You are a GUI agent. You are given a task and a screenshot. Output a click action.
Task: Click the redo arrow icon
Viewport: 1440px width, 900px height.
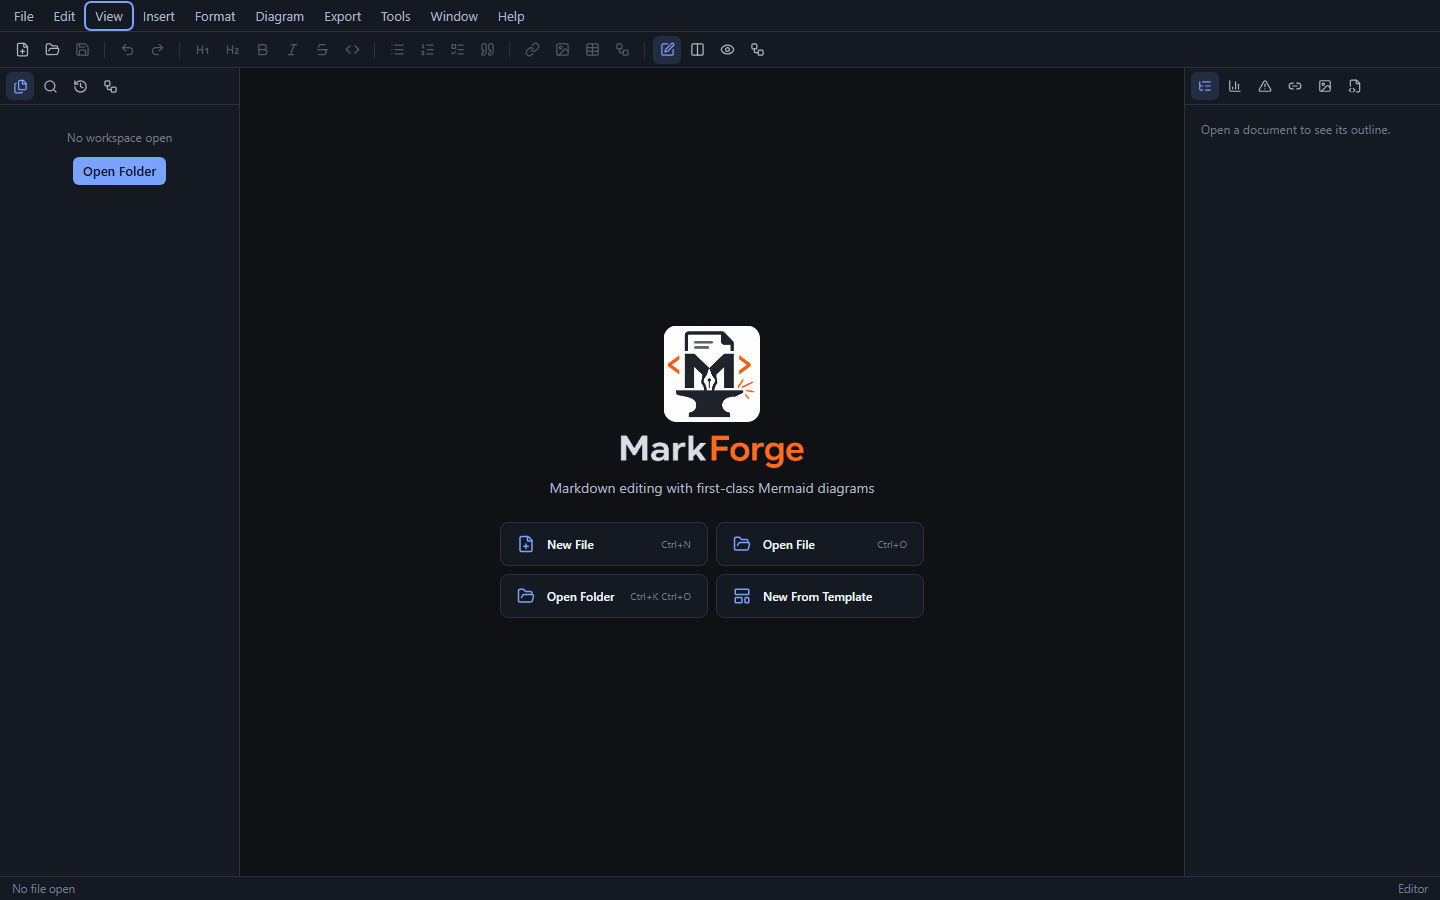click(x=157, y=50)
